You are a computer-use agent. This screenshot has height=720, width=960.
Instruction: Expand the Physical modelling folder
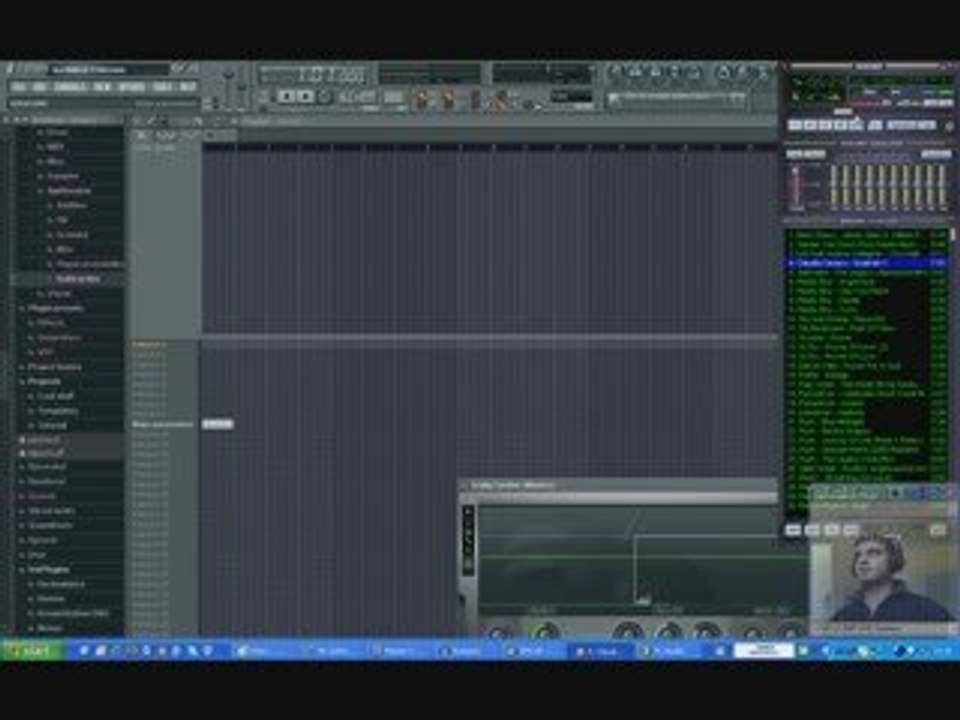89,264
